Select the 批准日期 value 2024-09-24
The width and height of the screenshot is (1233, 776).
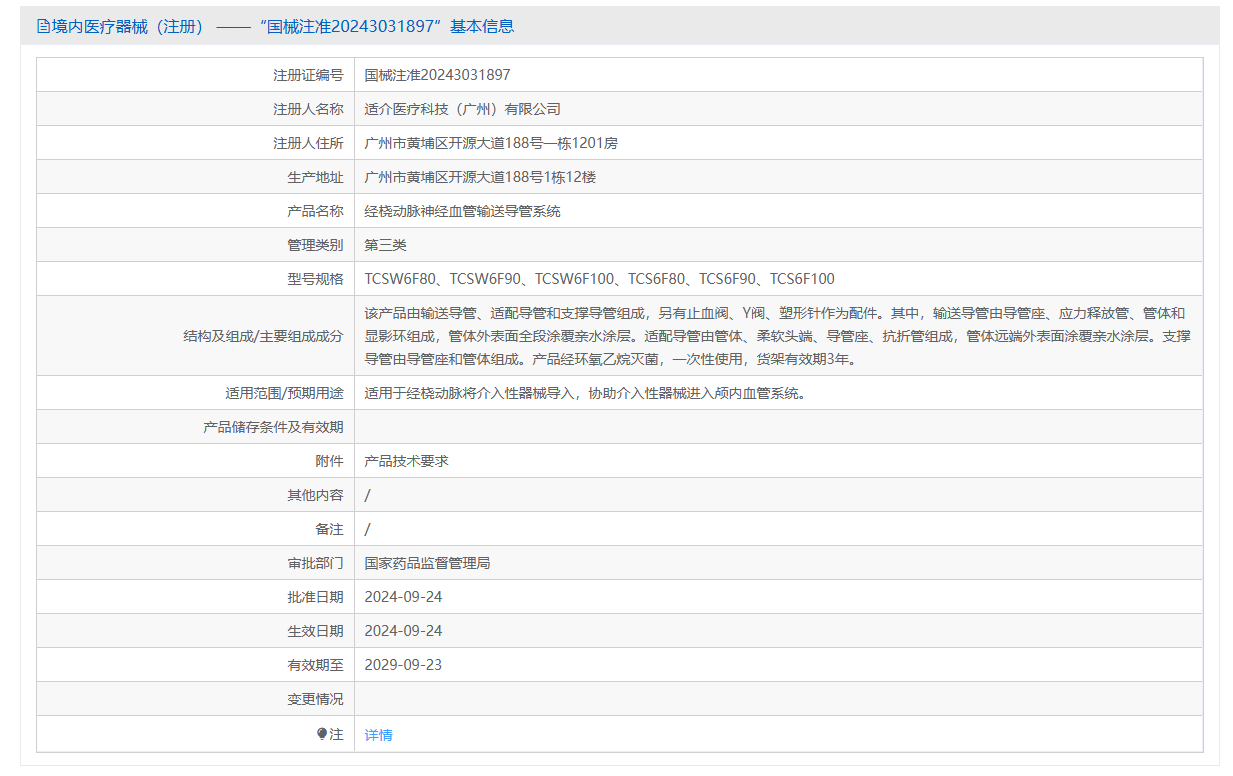click(x=403, y=597)
